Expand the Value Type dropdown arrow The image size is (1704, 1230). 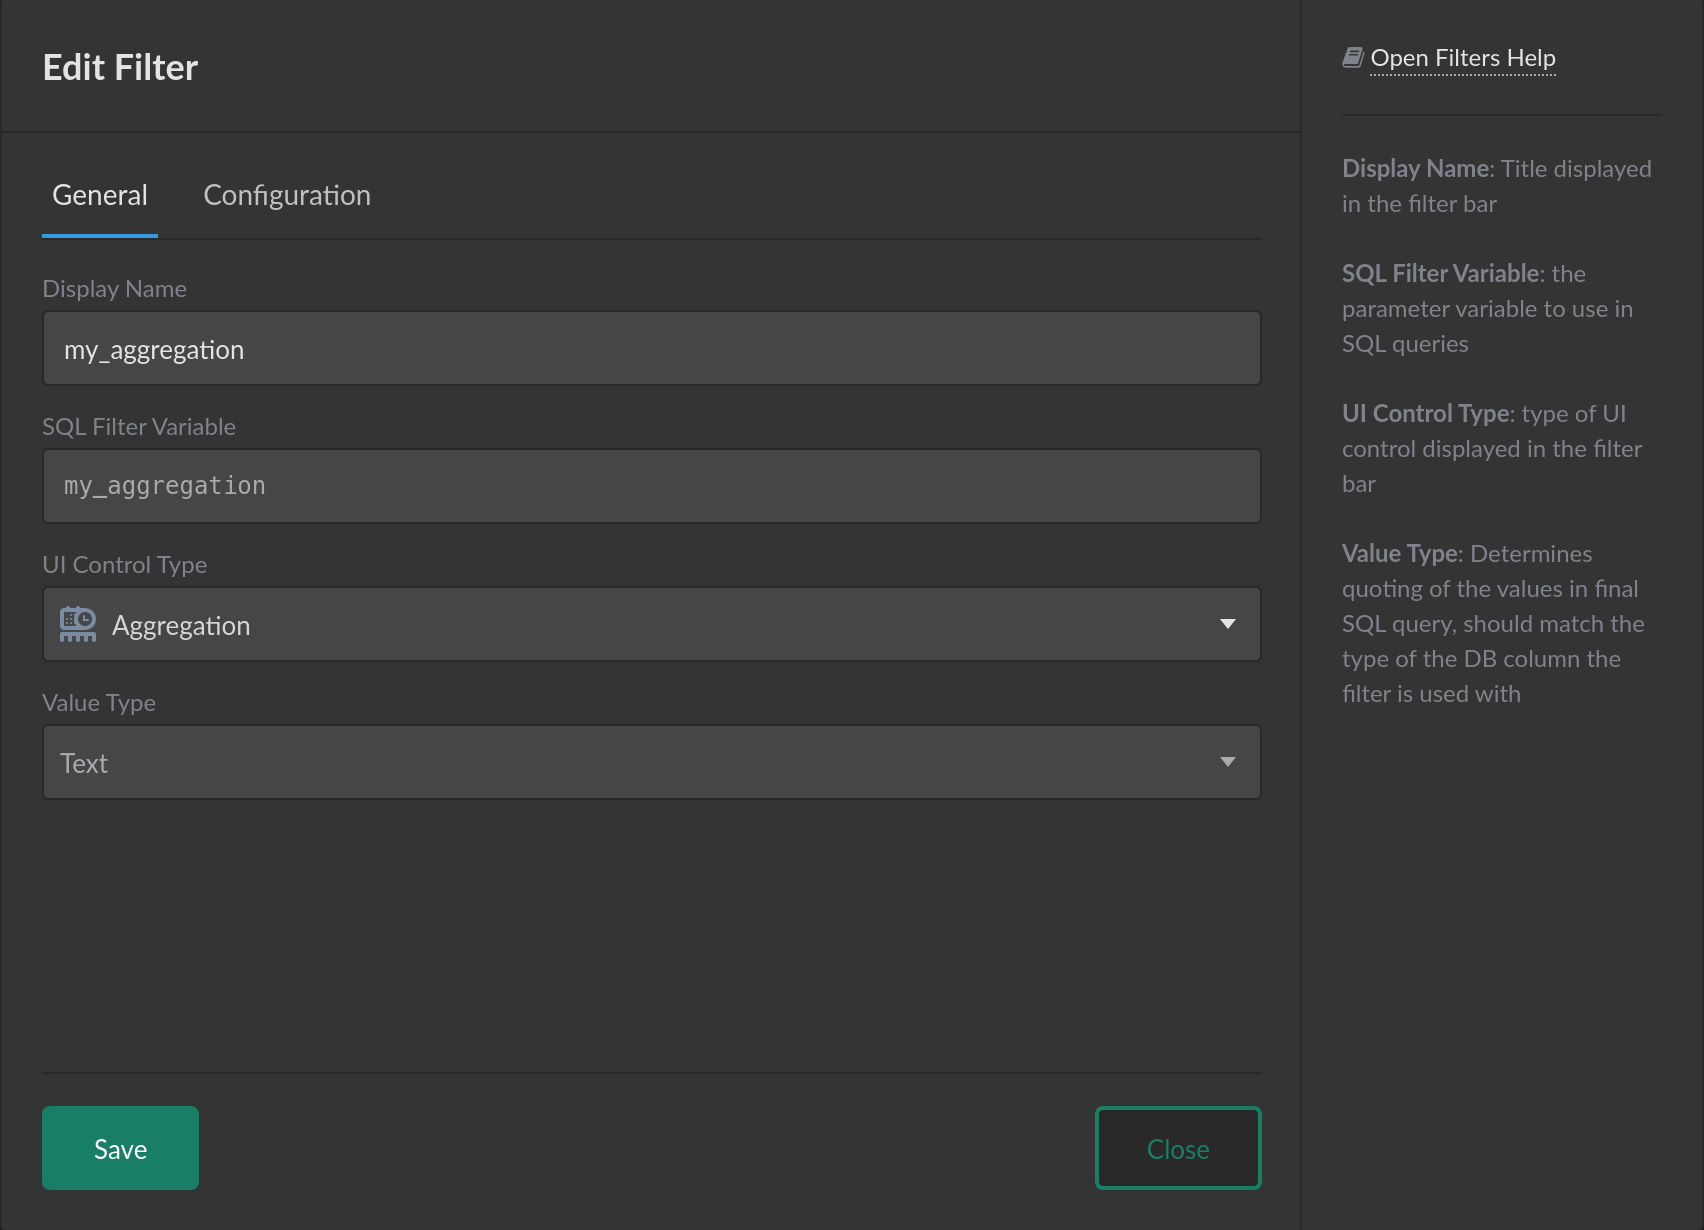tap(1228, 762)
